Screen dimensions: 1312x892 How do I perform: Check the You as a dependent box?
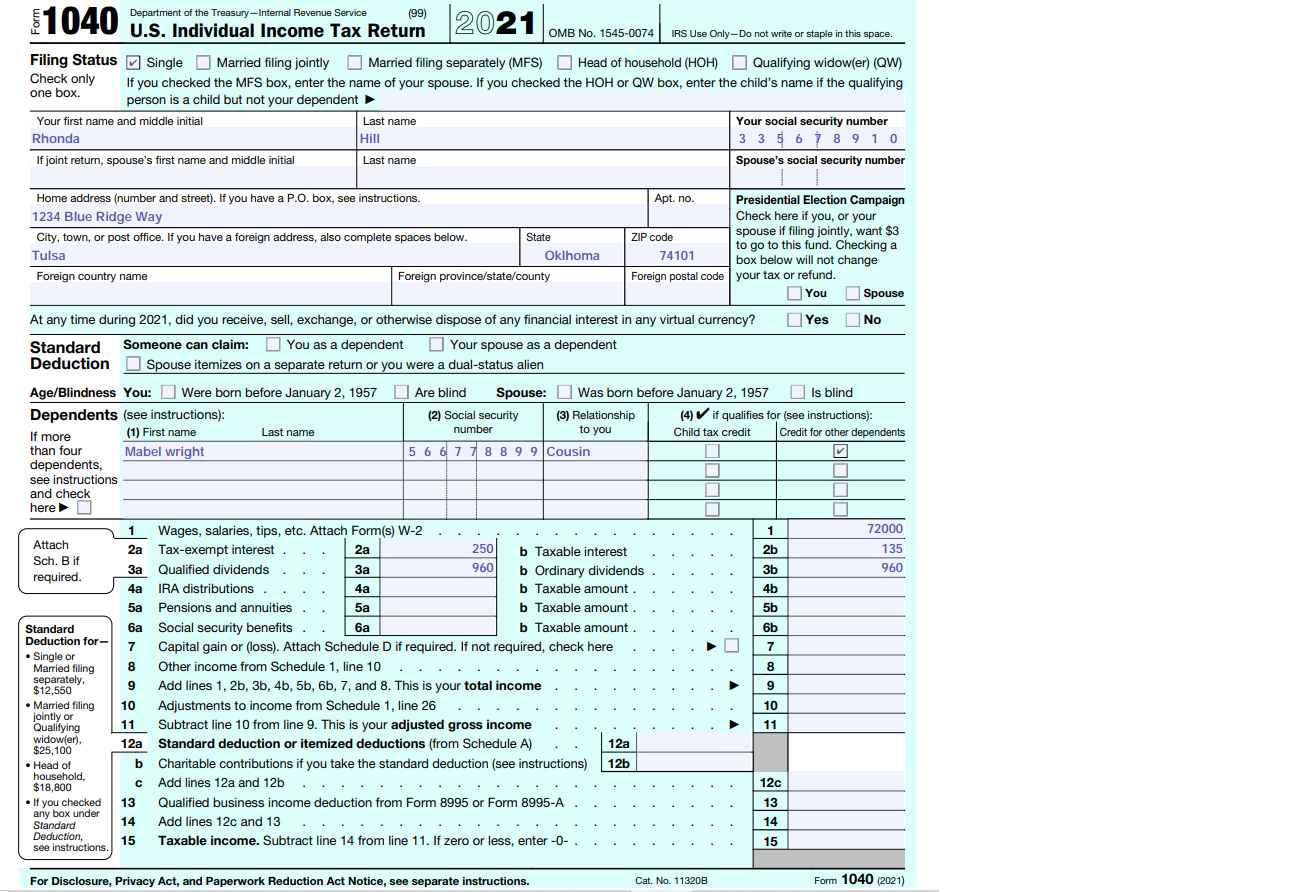tap(273, 344)
